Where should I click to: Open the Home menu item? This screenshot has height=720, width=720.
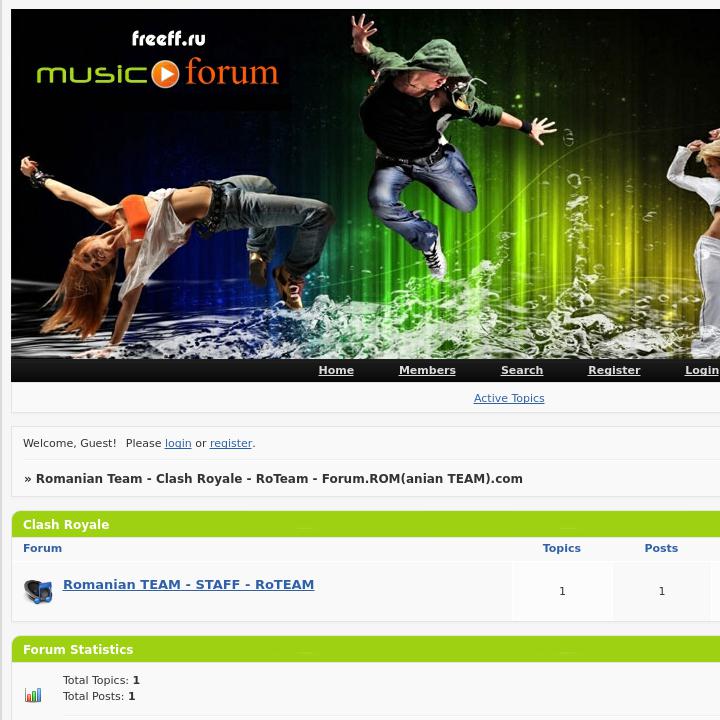(x=336, y=370)
